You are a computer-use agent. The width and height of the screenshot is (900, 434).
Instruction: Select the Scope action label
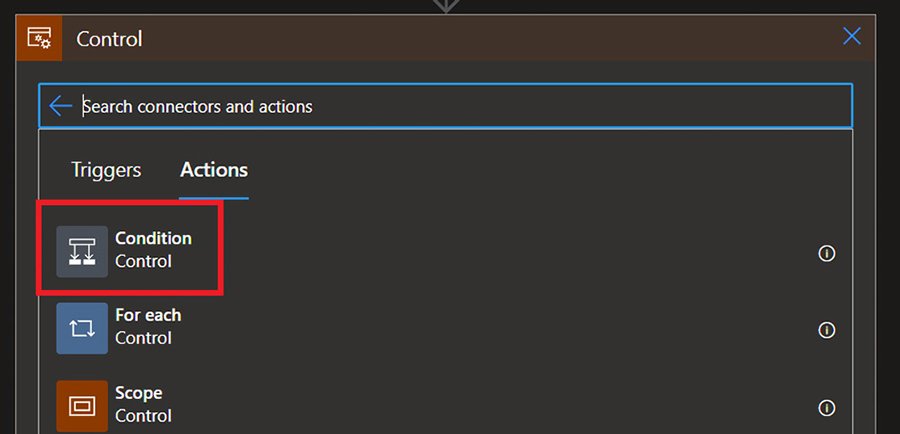(138, 393)
